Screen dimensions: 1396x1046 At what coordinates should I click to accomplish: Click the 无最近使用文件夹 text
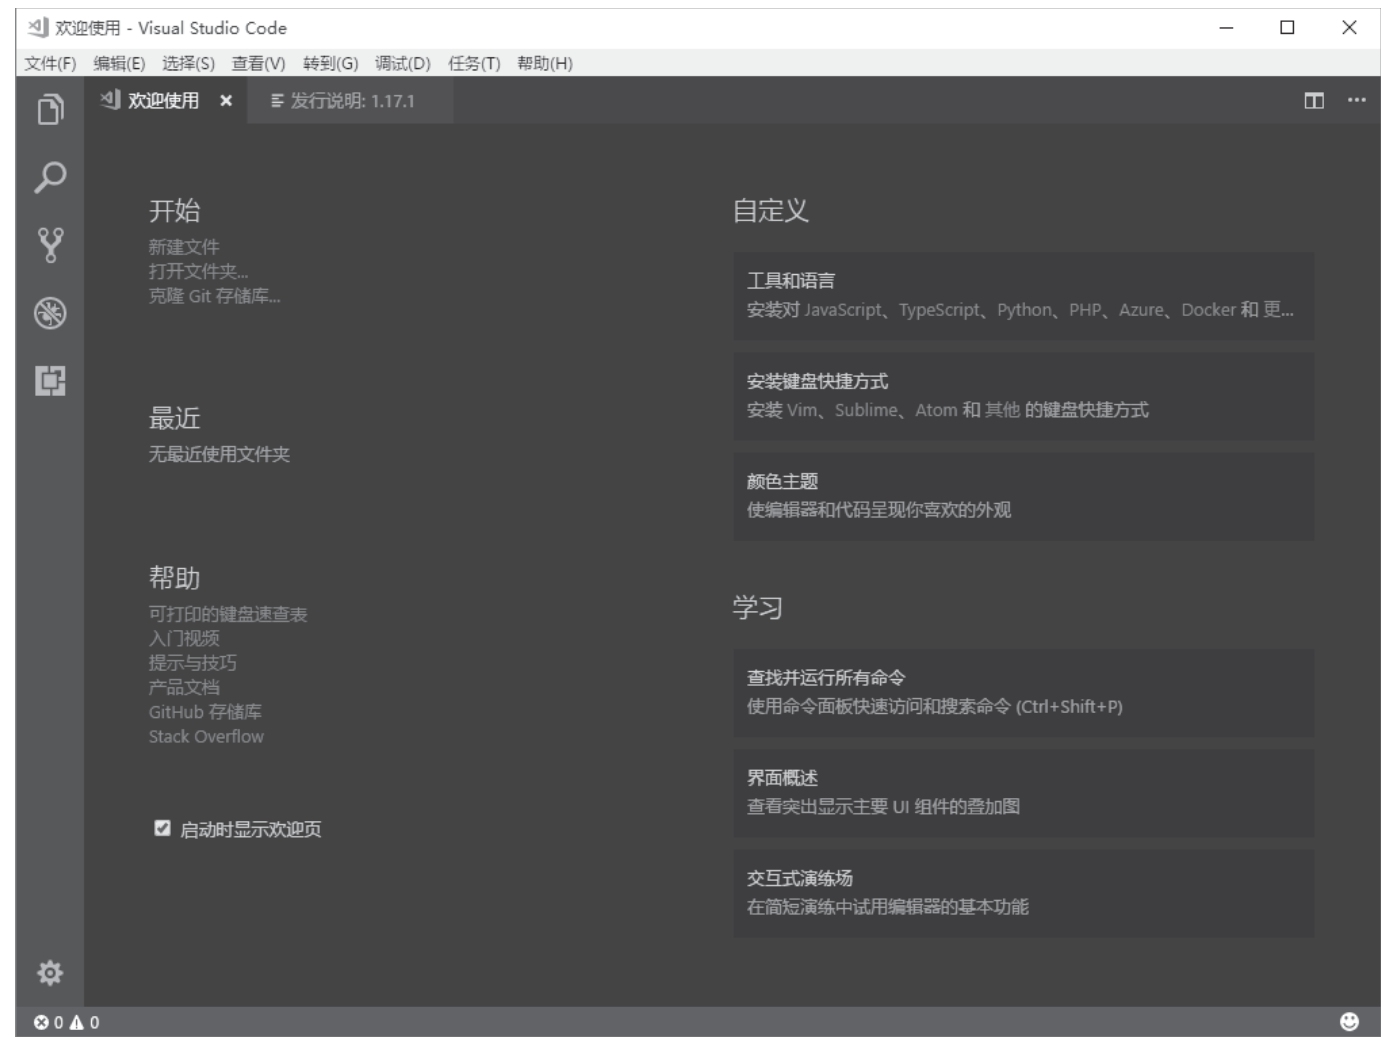point(219,454)
